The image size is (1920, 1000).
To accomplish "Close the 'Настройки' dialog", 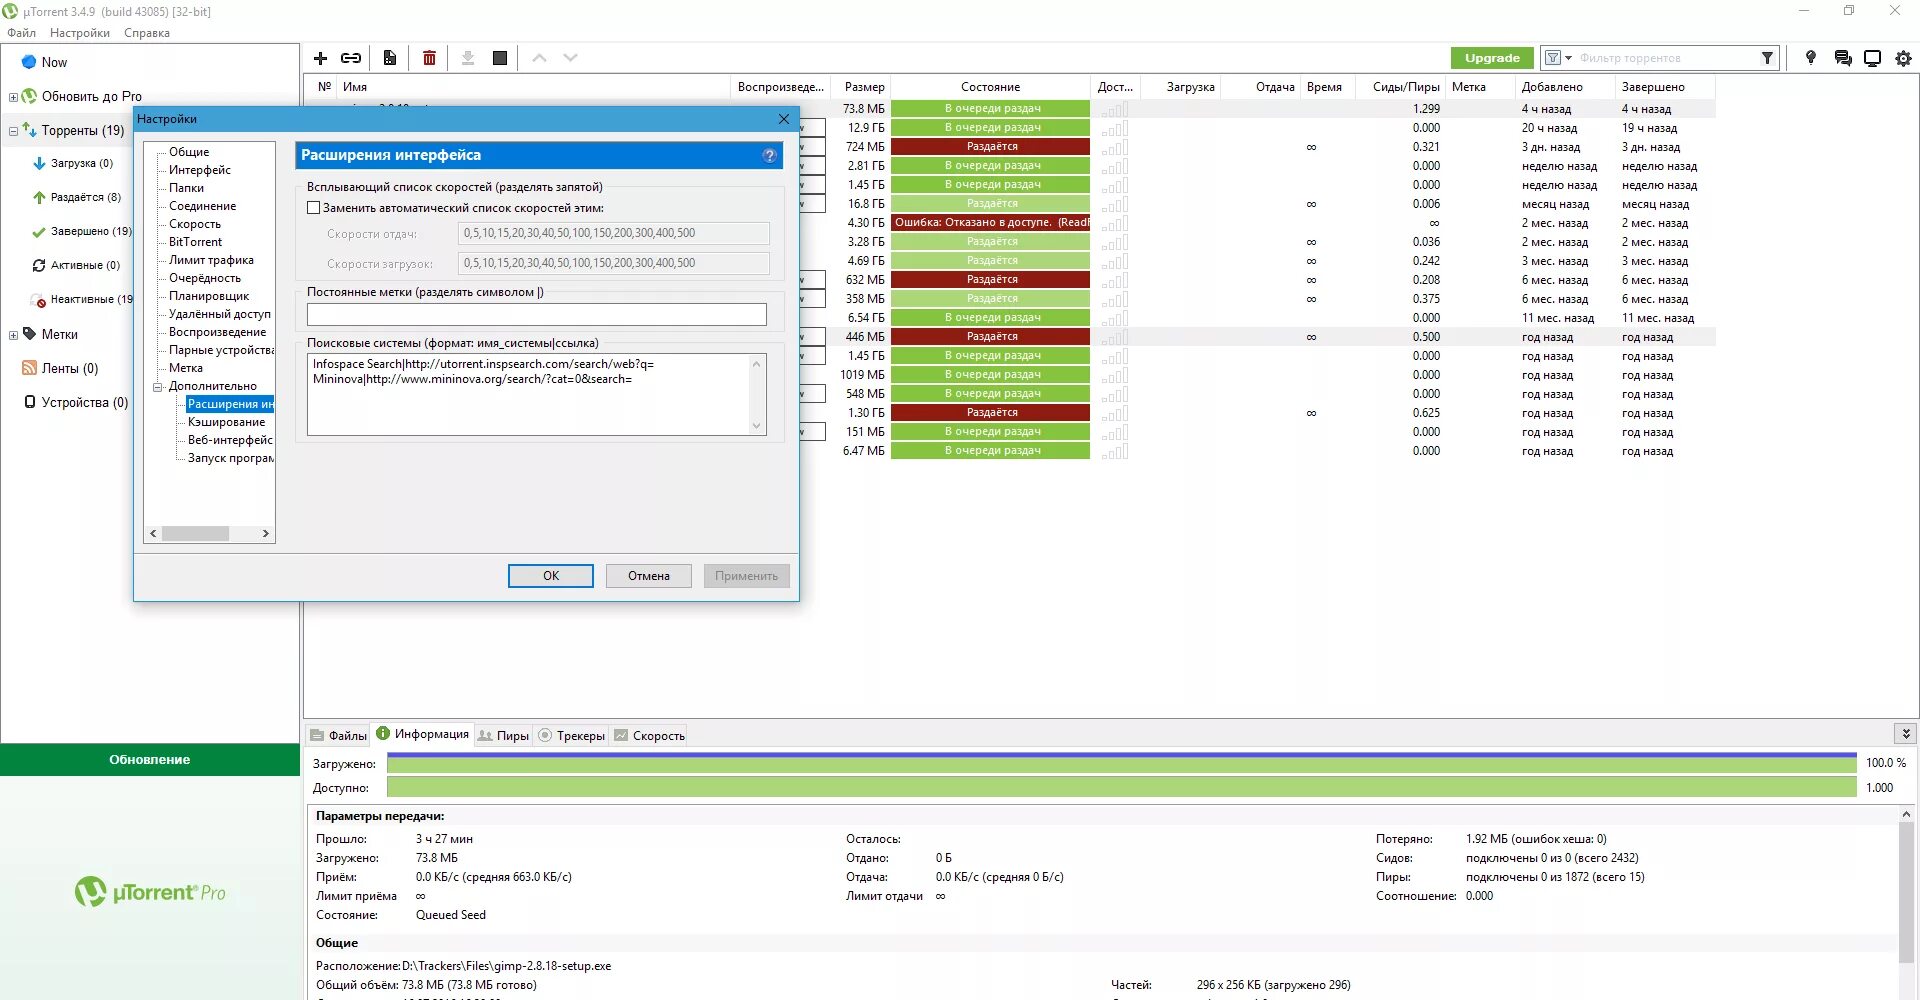I will click(784, 119).
